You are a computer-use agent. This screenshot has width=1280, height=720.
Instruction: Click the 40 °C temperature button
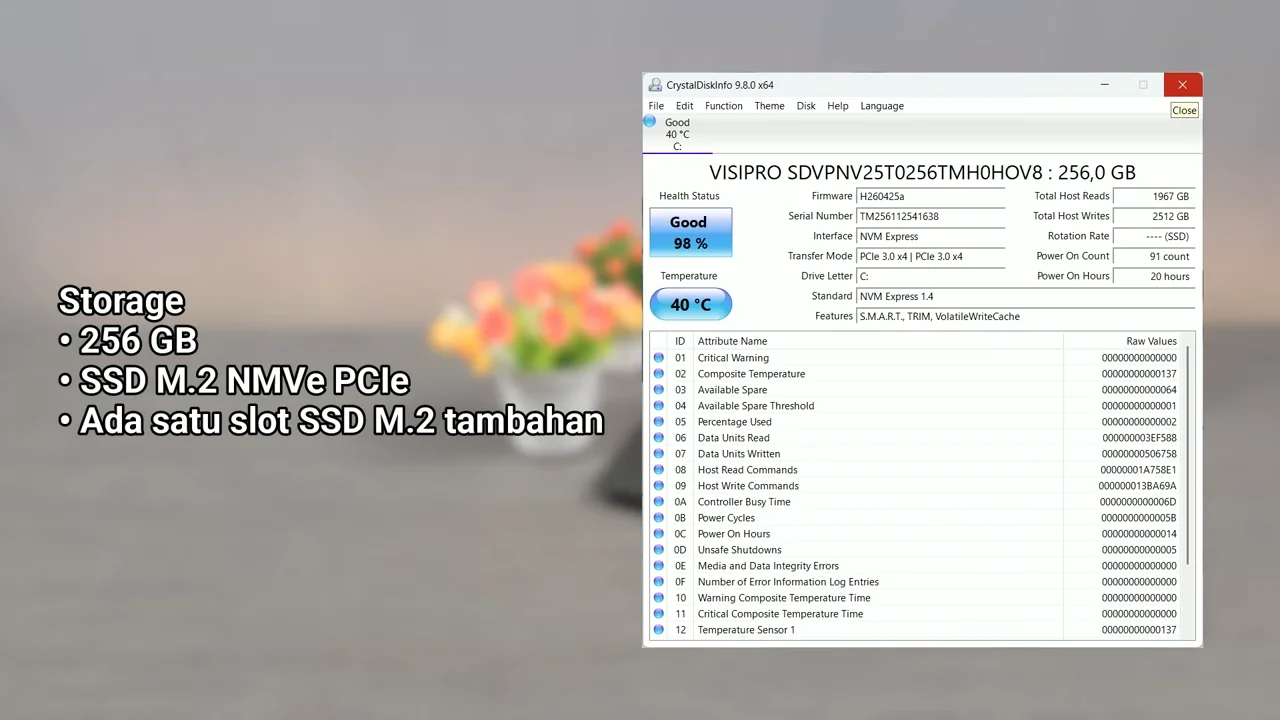(x=691, y=304)
